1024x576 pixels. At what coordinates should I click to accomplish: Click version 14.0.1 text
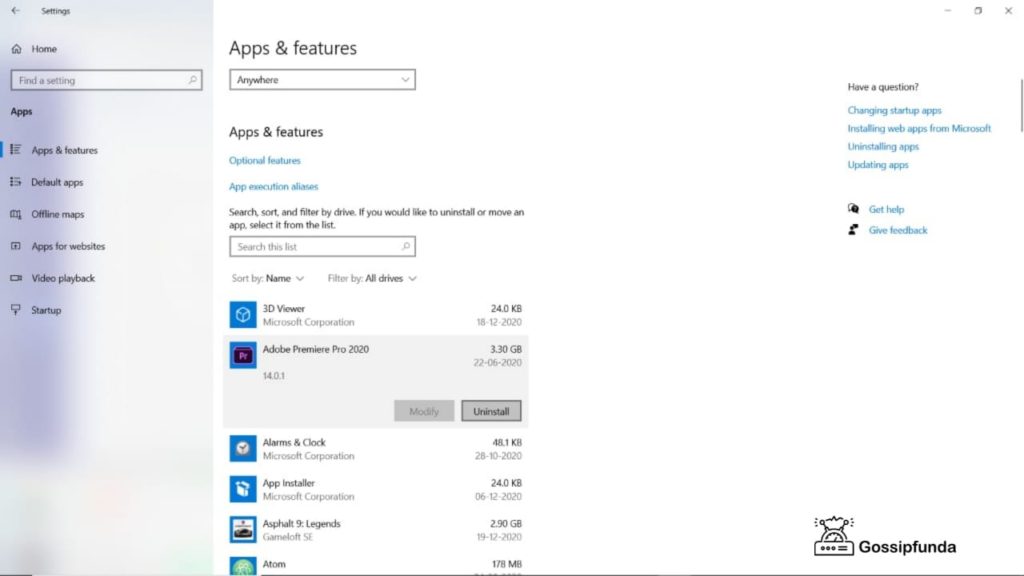pyautogui.click(x=274, y=376)
